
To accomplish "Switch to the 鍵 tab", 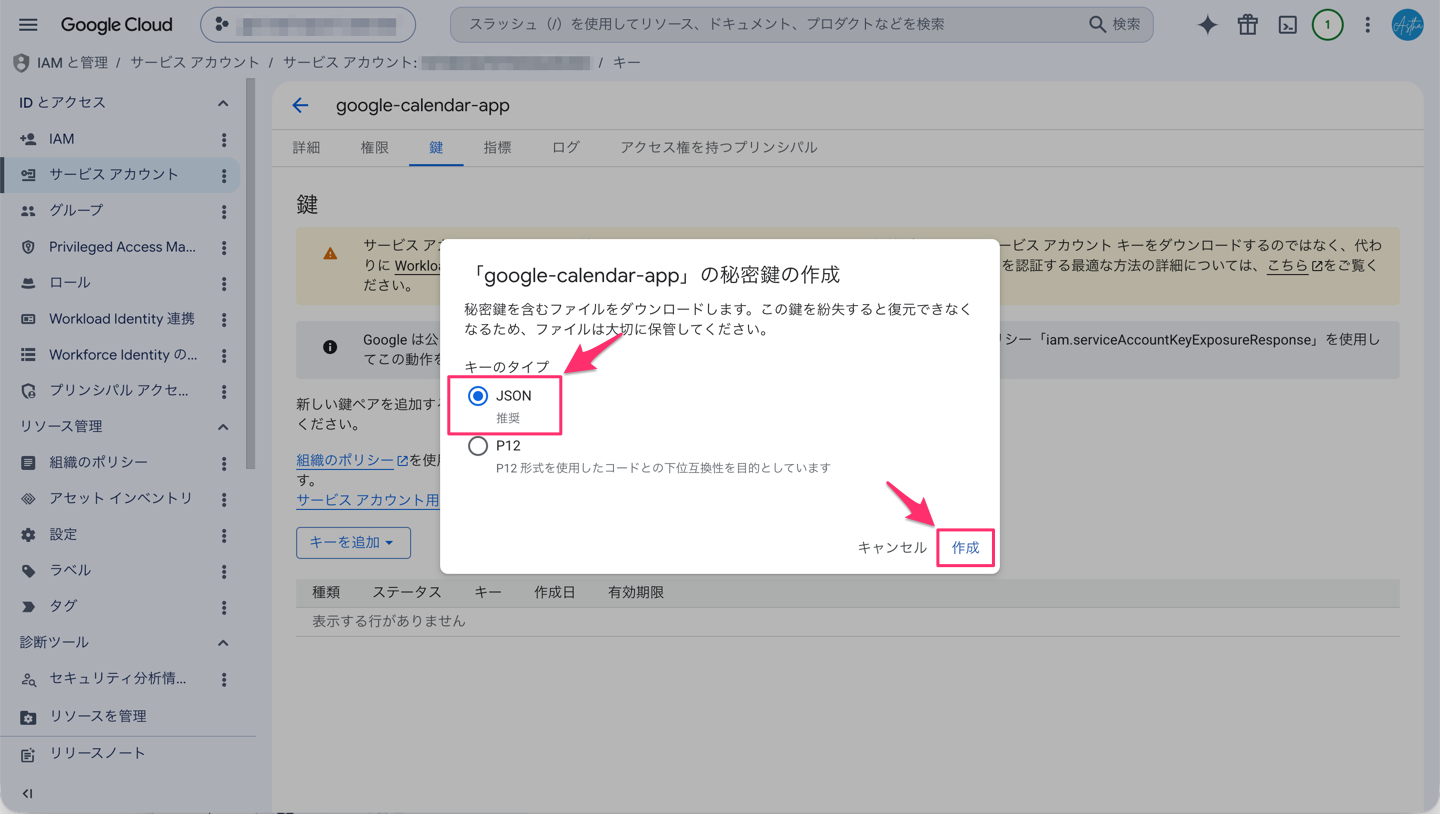I will click(x=436, y=147).
